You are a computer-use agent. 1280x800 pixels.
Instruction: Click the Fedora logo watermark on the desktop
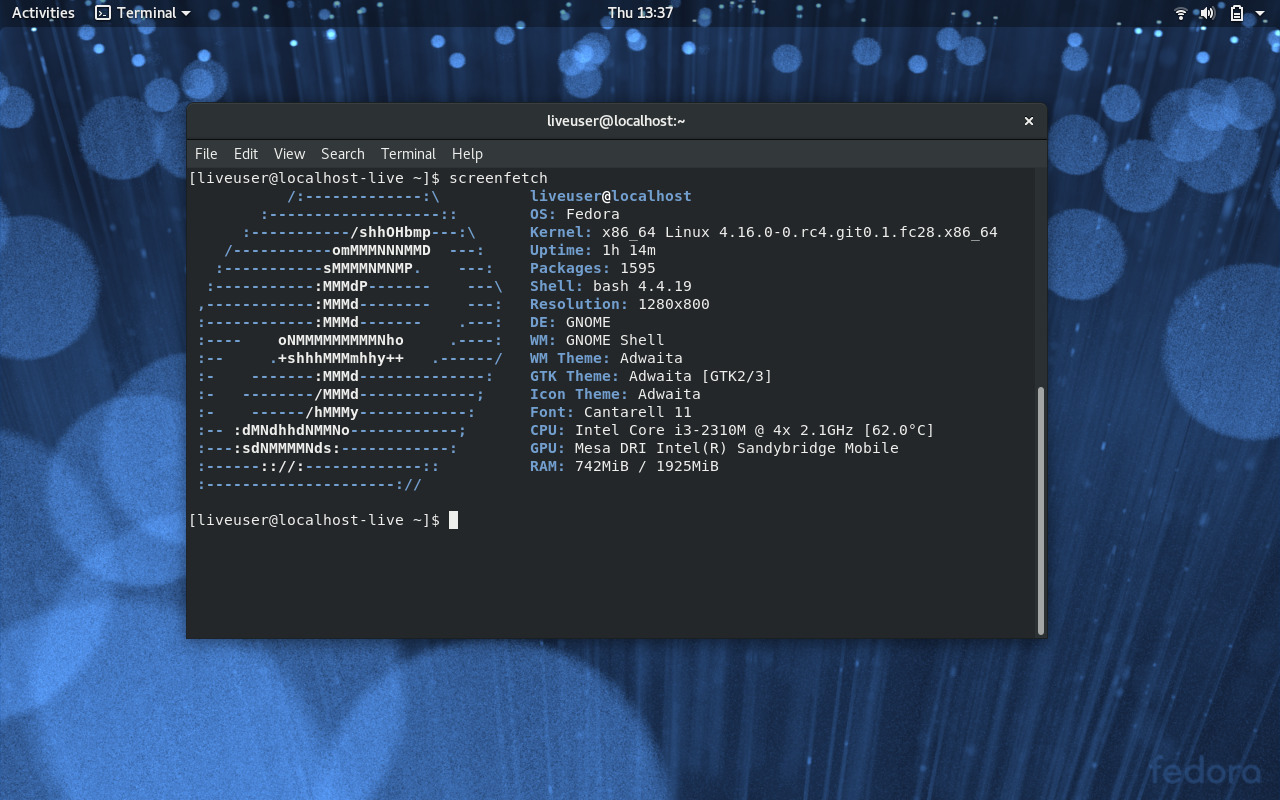click(1207, 770)
